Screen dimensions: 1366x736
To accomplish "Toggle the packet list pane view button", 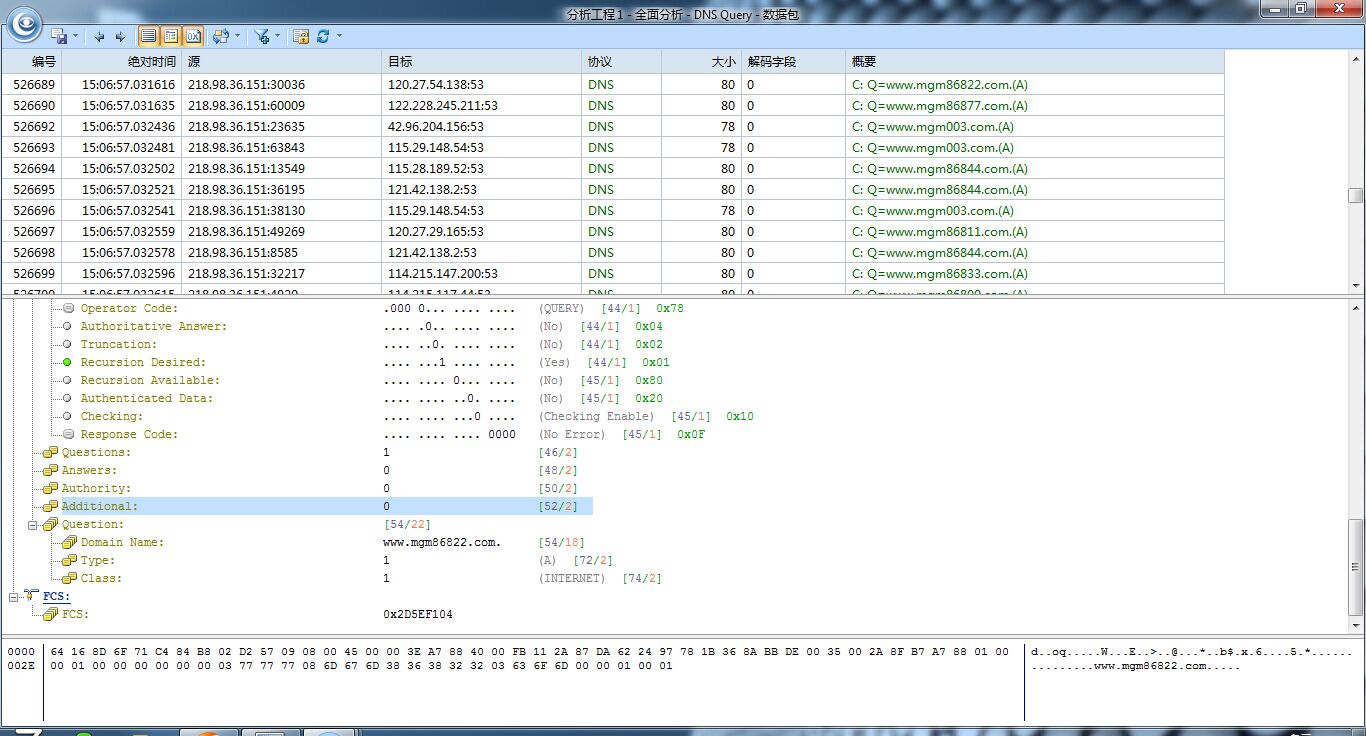I will tap(148, 36).
